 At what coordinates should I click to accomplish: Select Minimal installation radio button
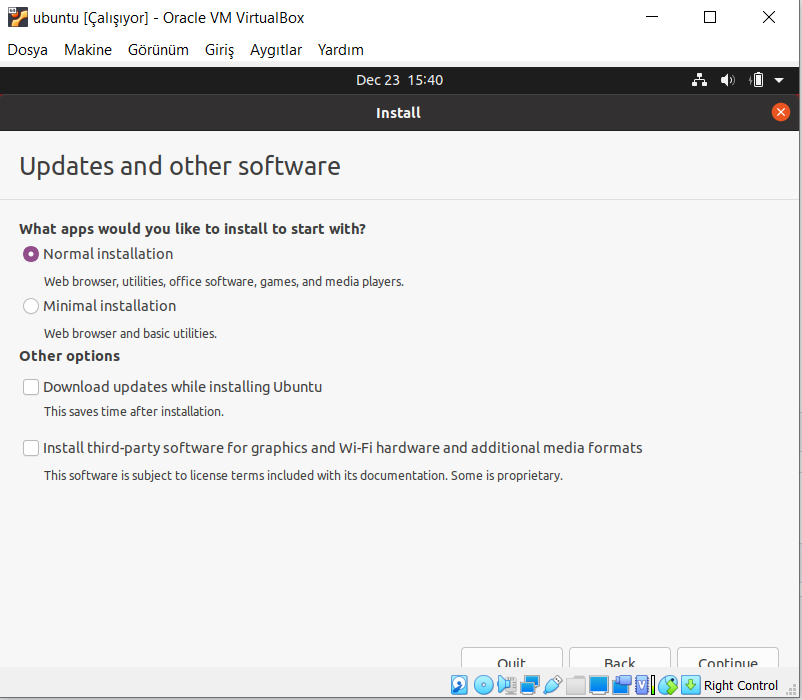pos(31,306)
